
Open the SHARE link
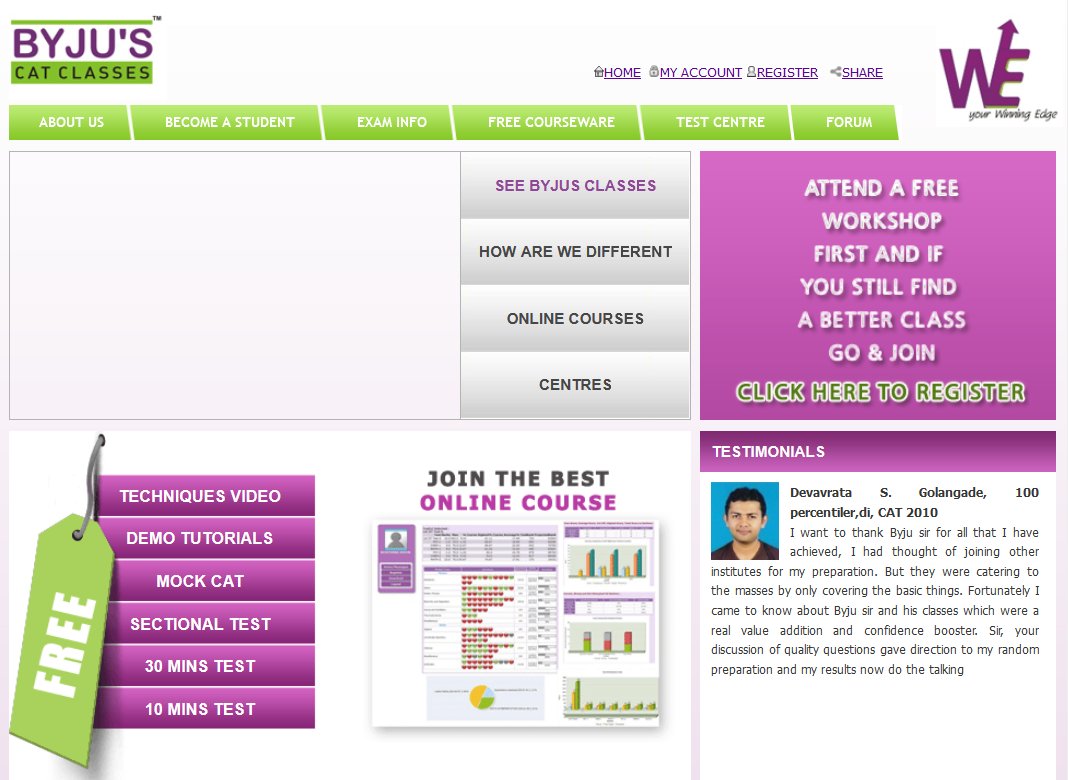862,72
